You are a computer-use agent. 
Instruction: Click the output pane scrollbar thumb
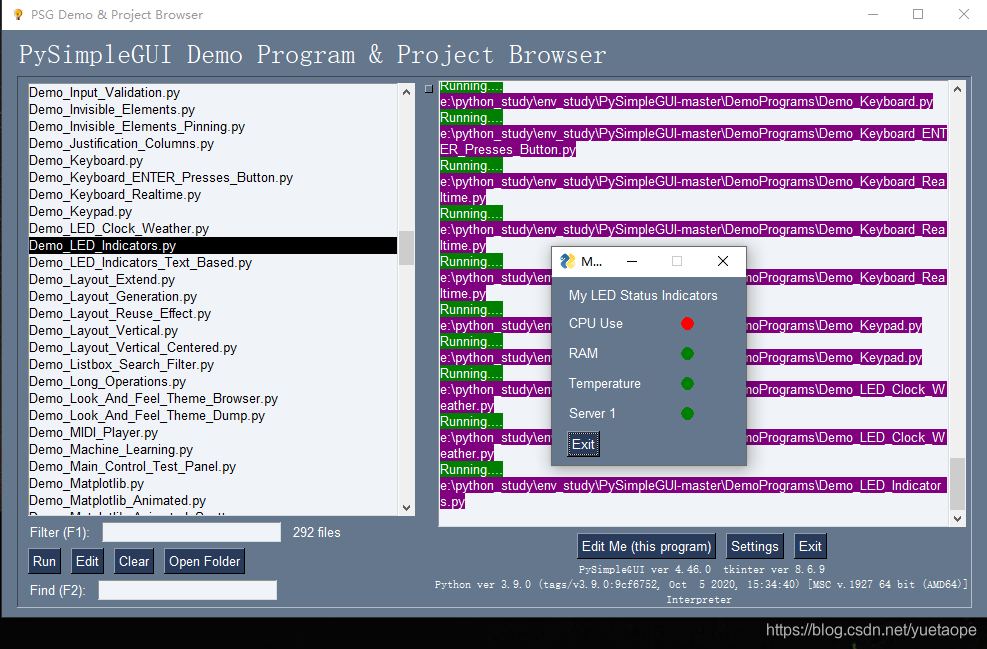(957, 483)
